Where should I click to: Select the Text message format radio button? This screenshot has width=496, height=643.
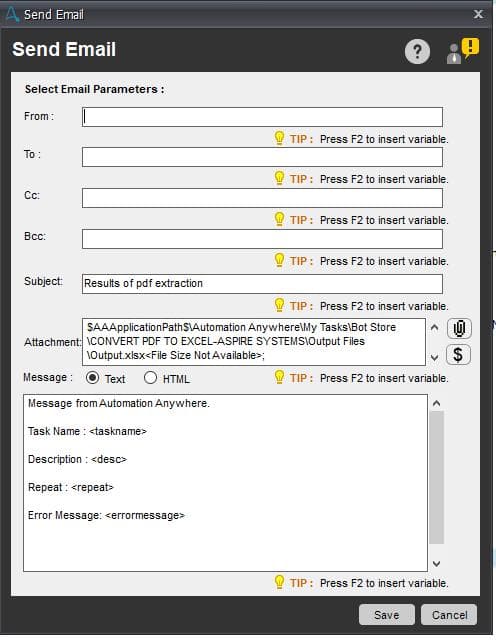pyautogui.click(x=92, y=377)
